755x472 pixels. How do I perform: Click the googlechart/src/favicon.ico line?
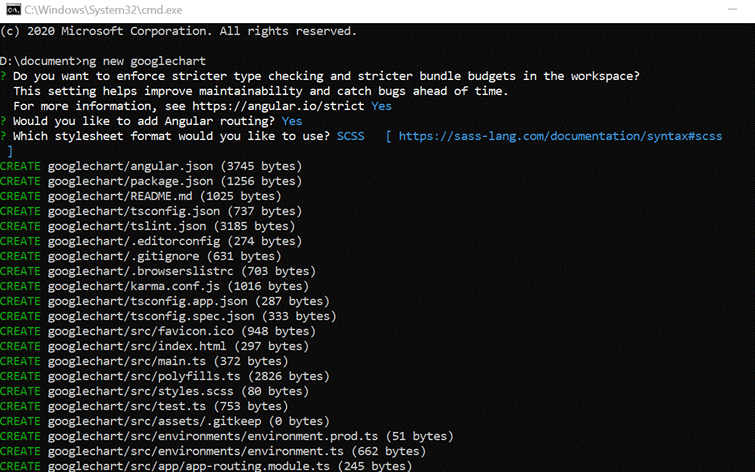158,331
